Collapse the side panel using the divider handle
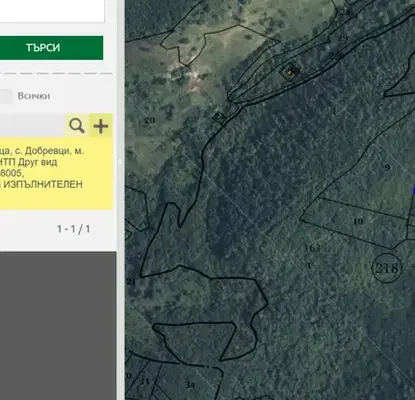 point(120,162)
